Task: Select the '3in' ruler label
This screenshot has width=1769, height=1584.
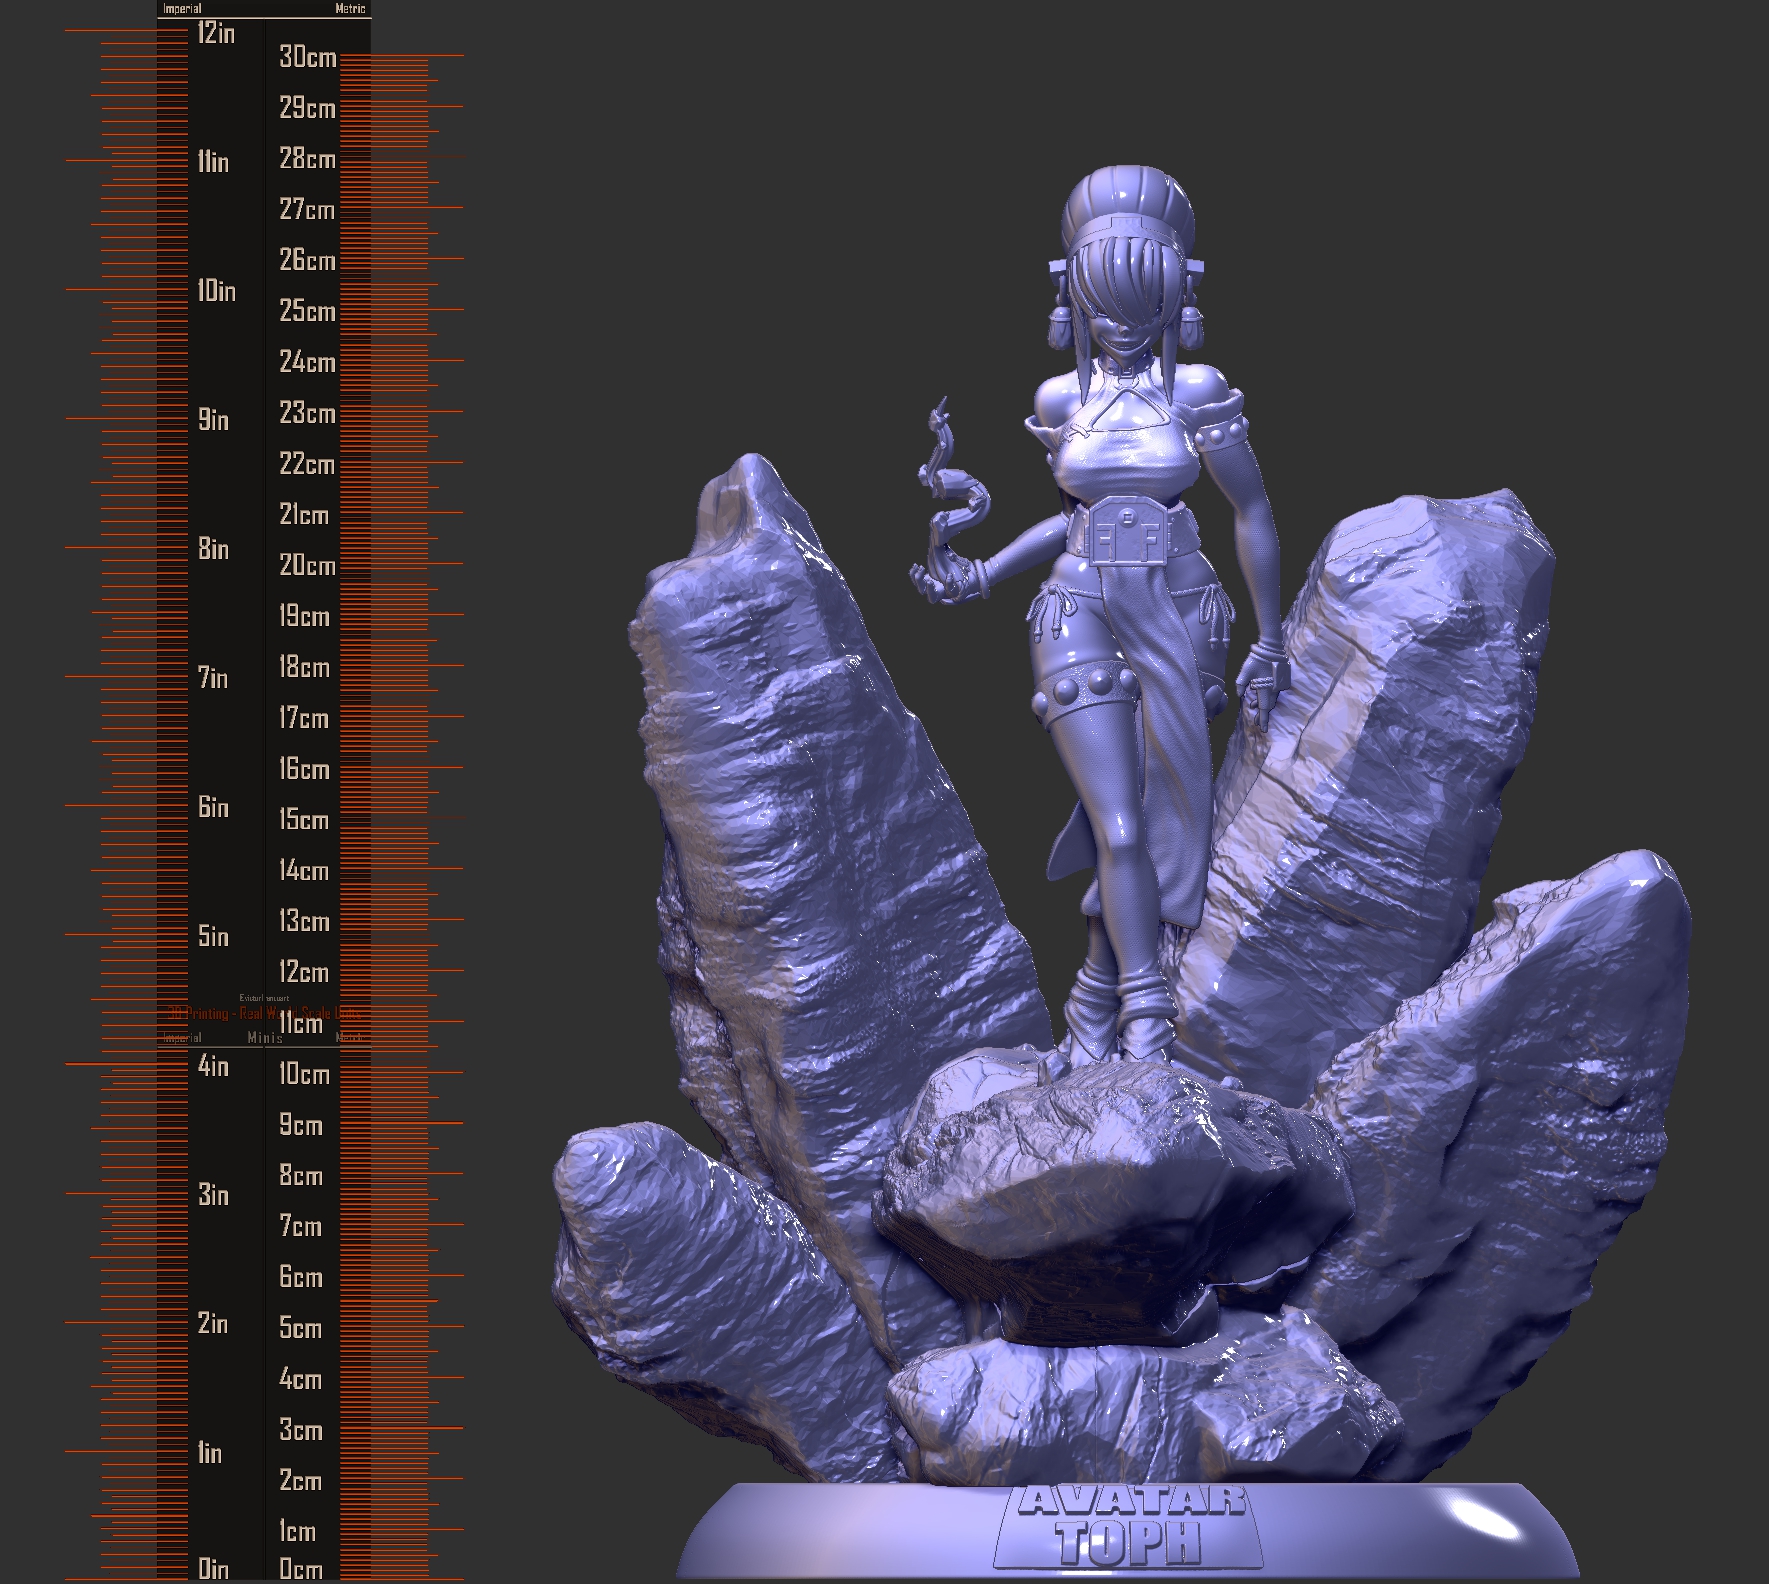Action: pyautogui.click(x=213, y=1195)
